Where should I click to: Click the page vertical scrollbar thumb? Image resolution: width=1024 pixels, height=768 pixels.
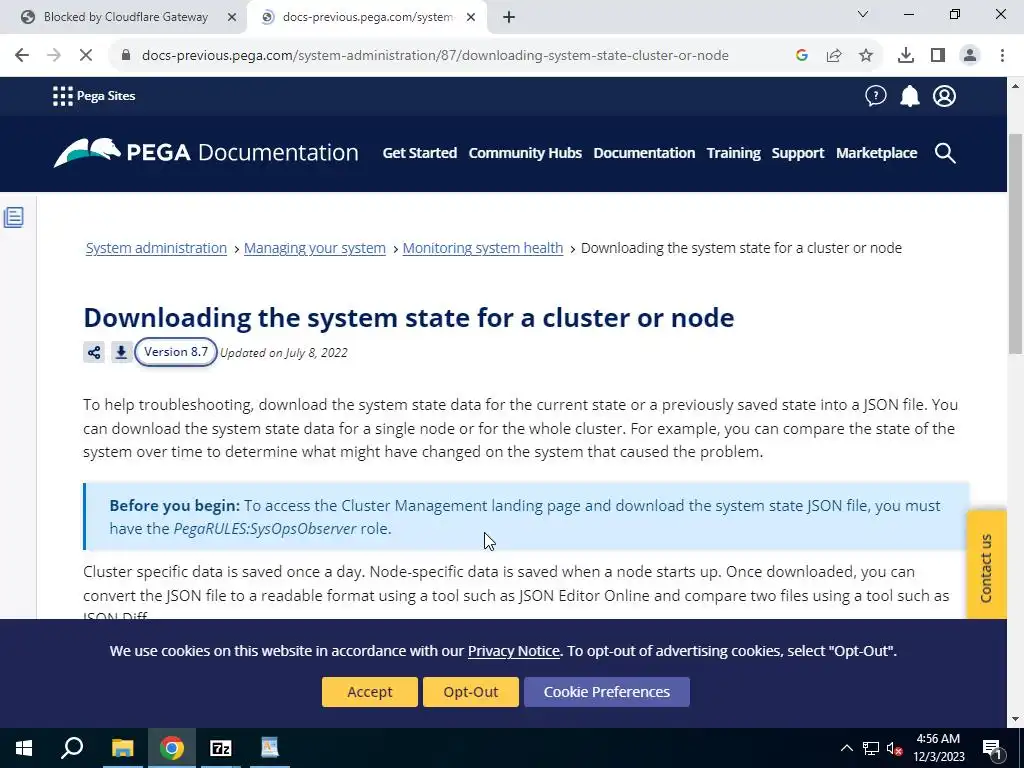point(1016,244)
